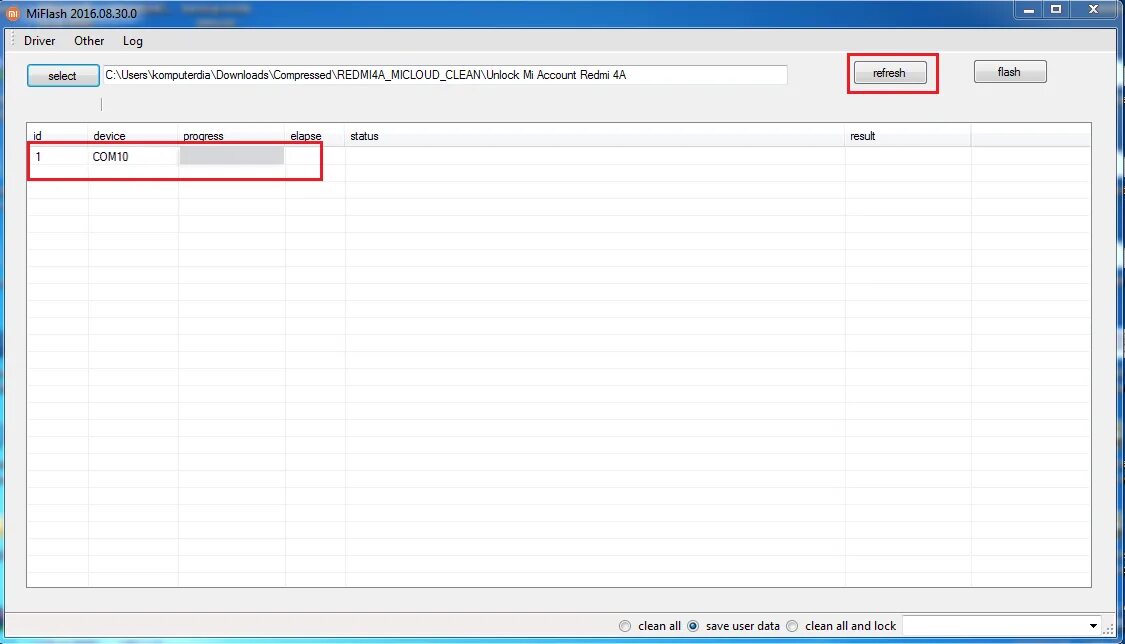1125x644 pixels.
Task: Click the elapse column header
Action: pos(305,135)
